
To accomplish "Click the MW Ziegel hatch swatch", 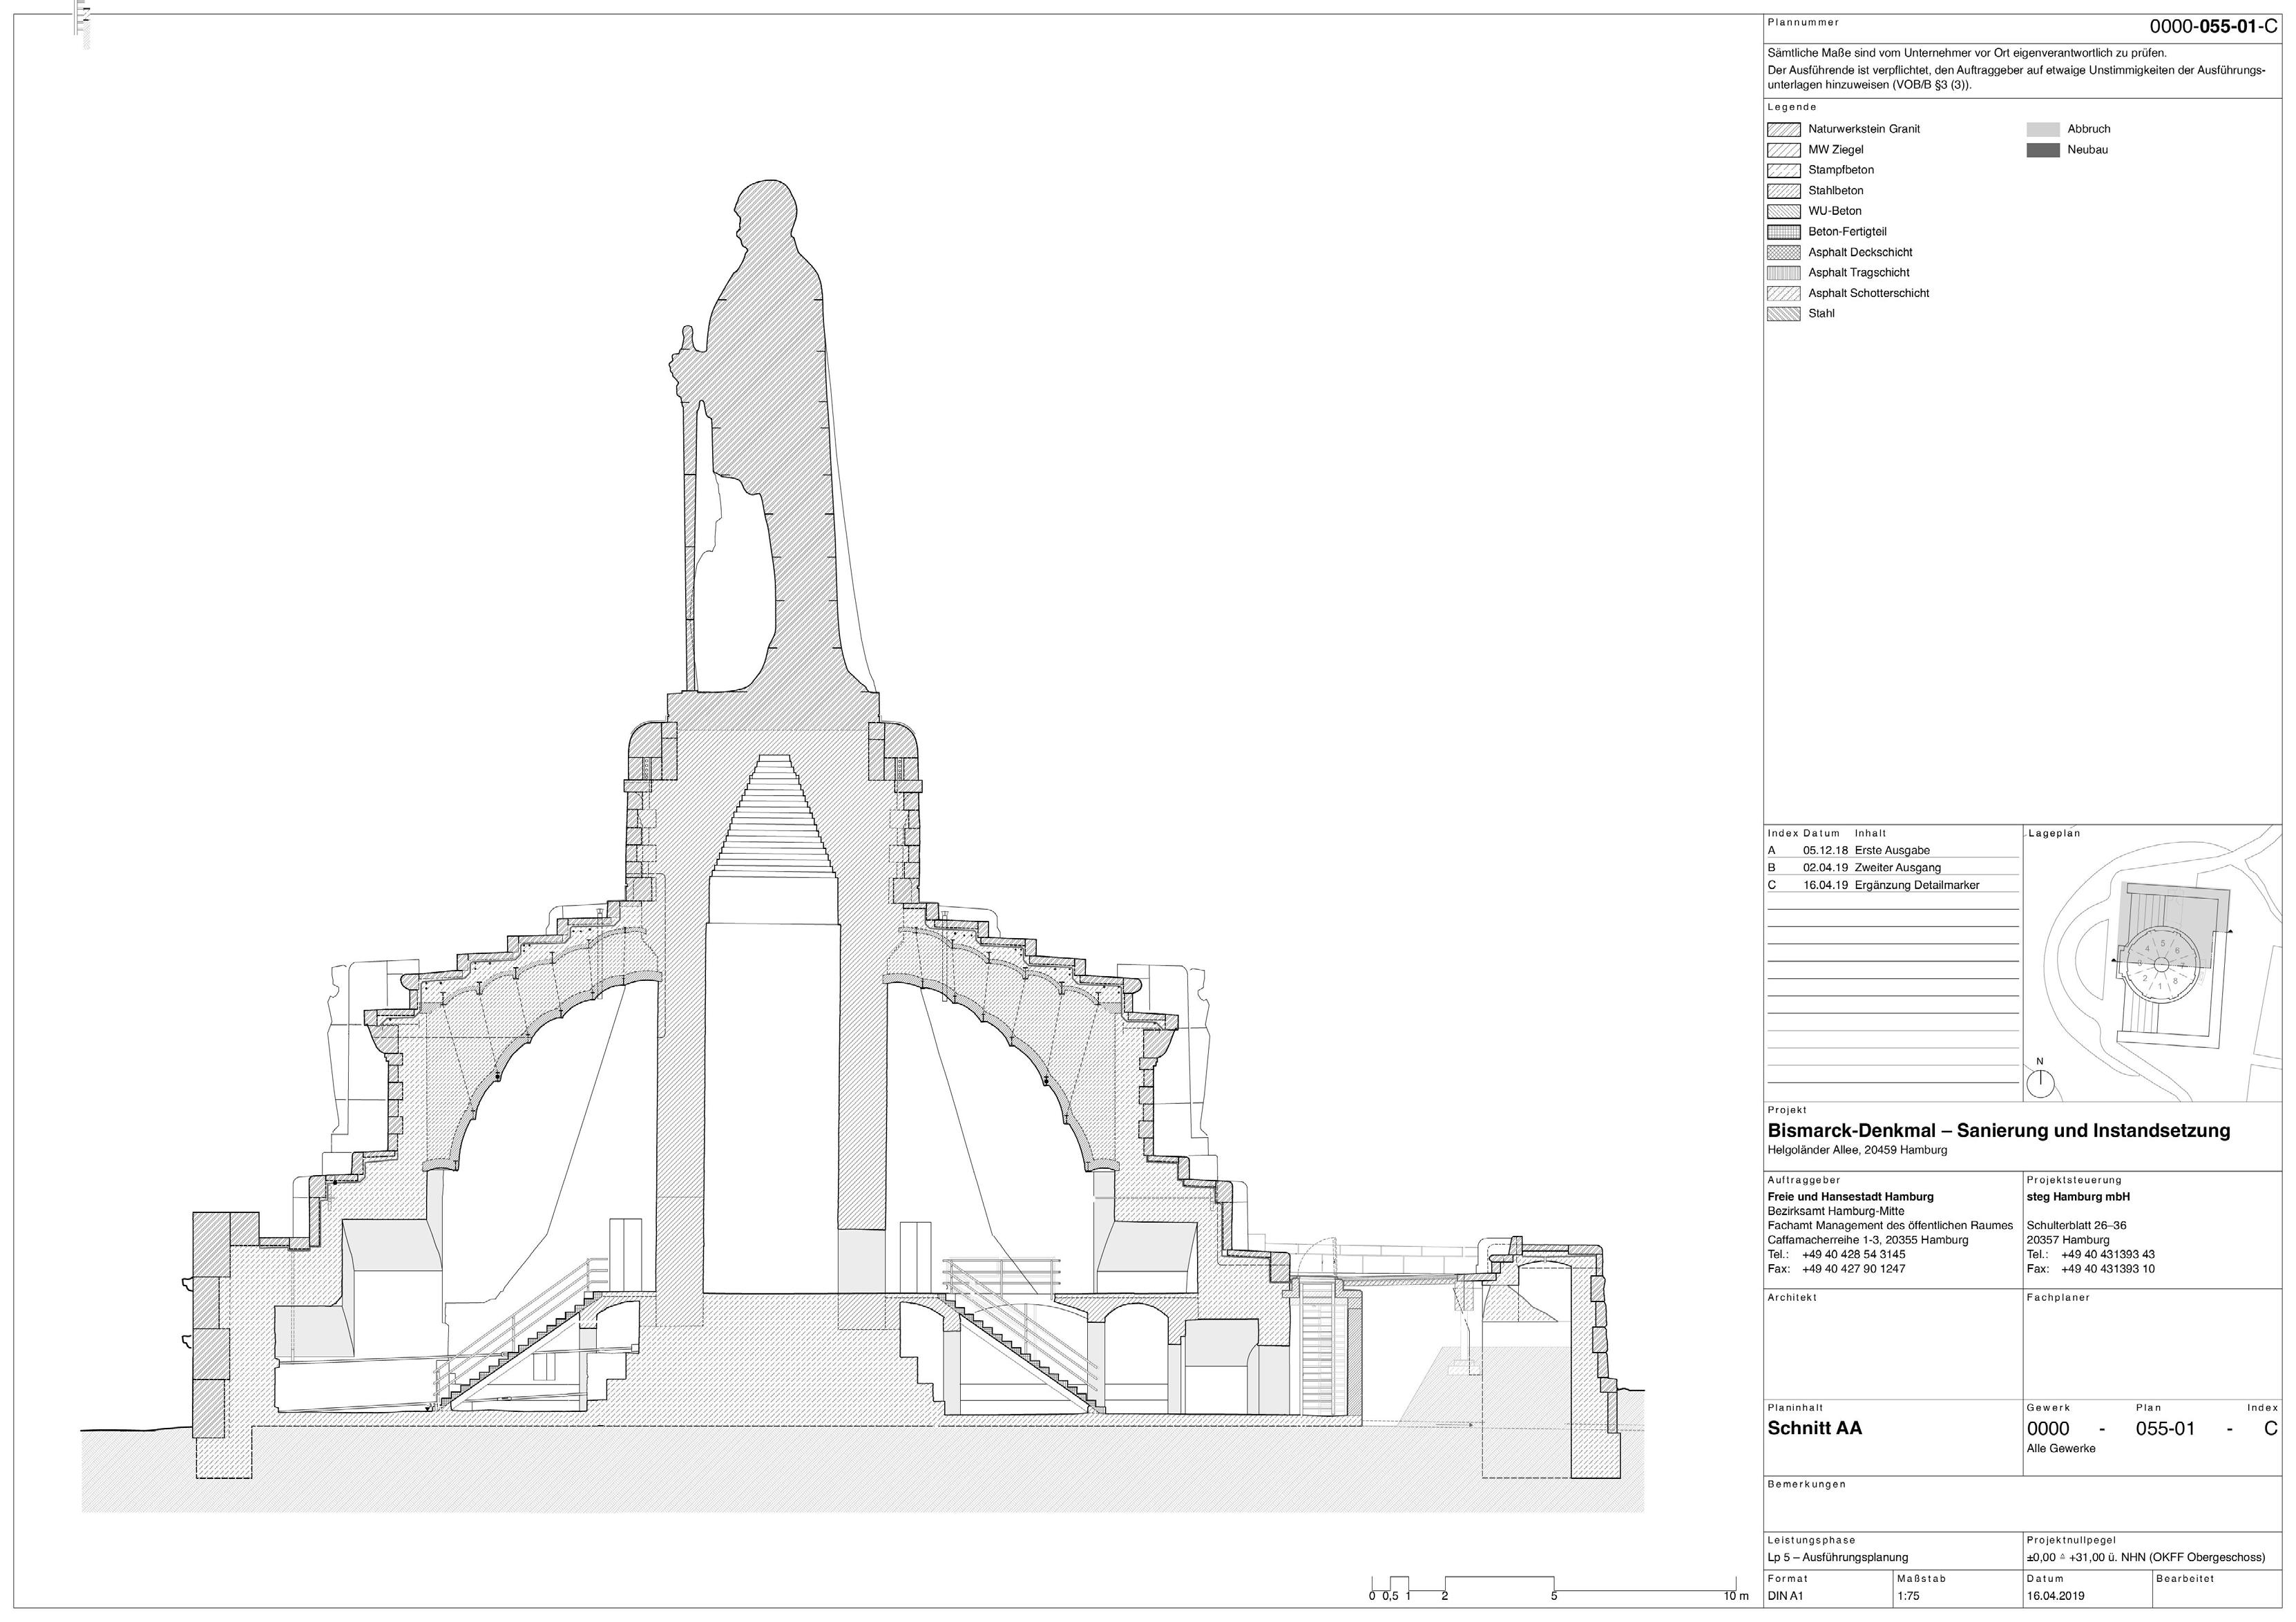I will pos(1784,150).
